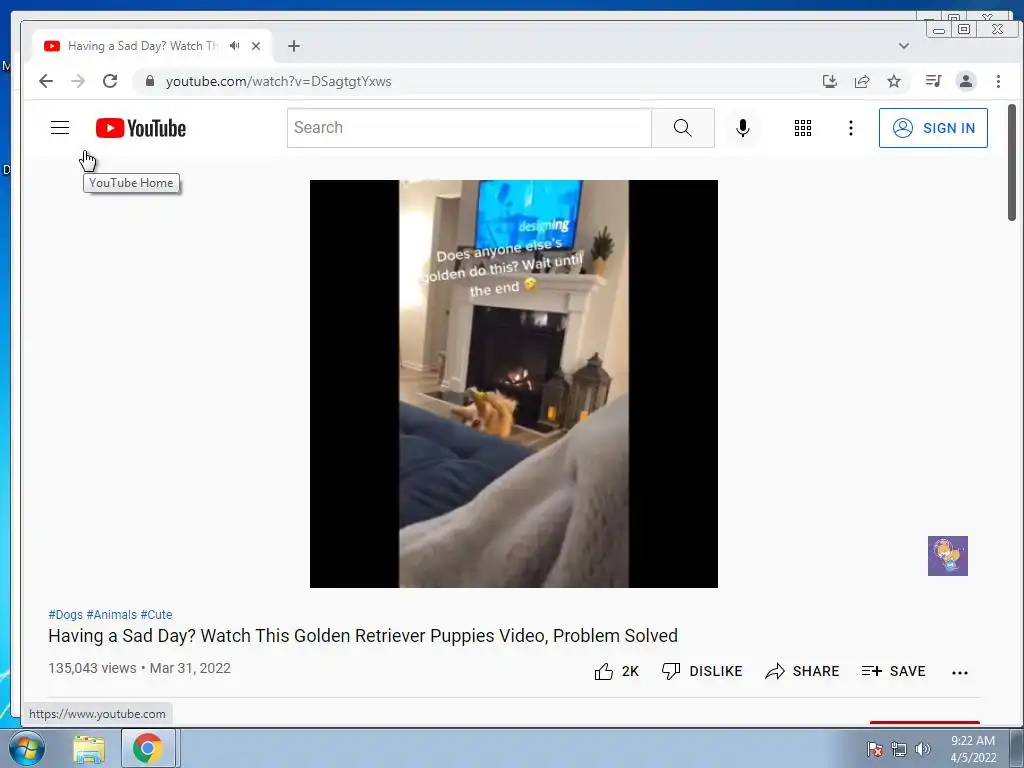Go back with browser back arrow

click(x=46, y=81)
